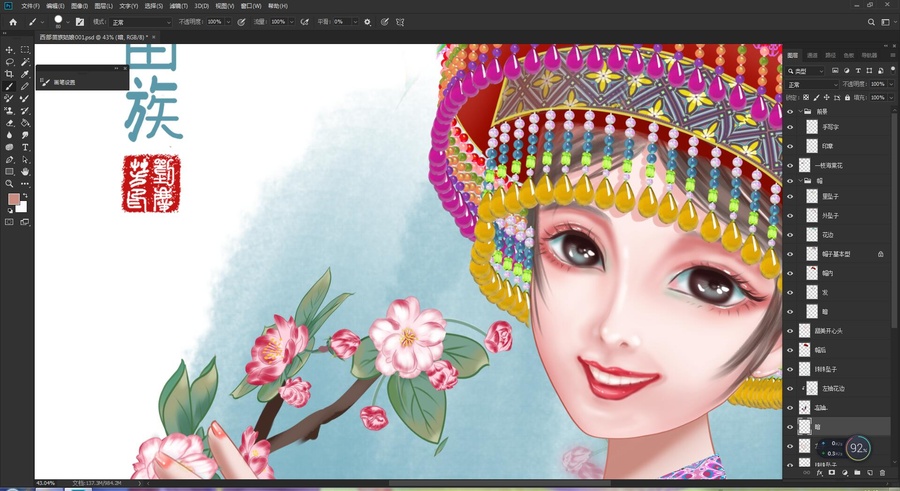The height and width of the screenshot is (491, 900).
Task: Select the Pen tool
Action: click(x=9, y=160)
